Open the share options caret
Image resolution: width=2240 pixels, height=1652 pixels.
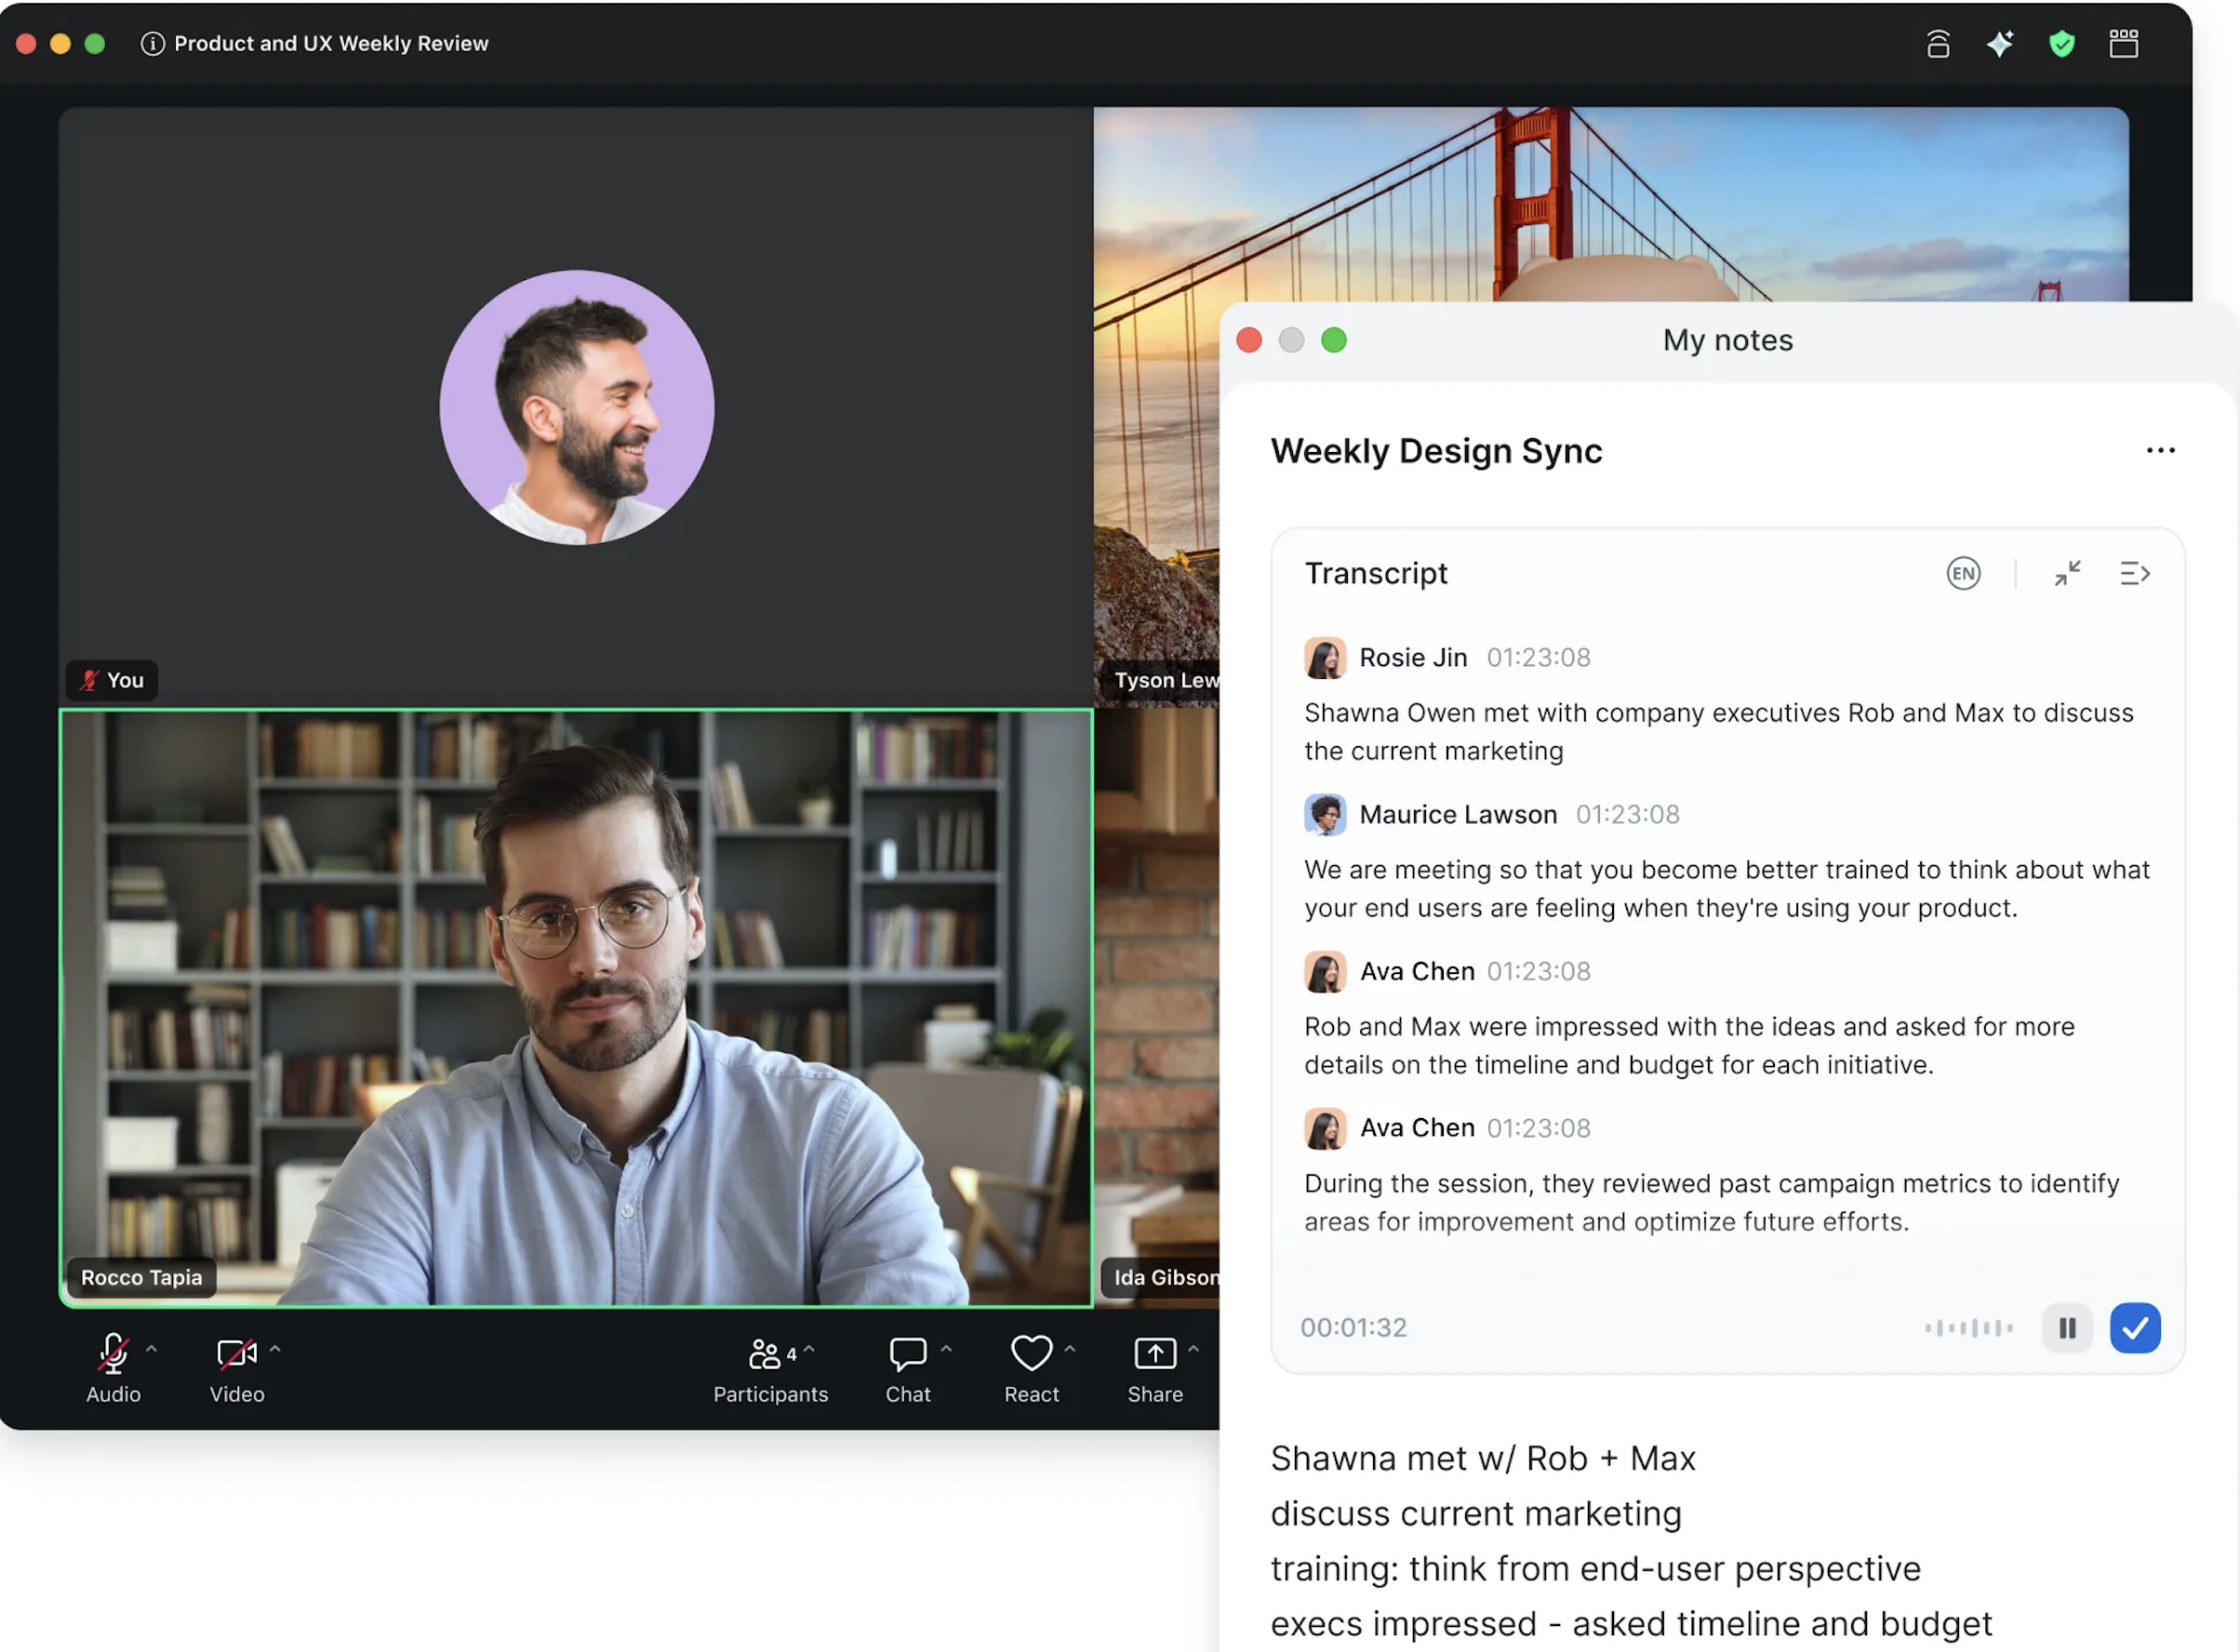(x=1193, y=1349)
